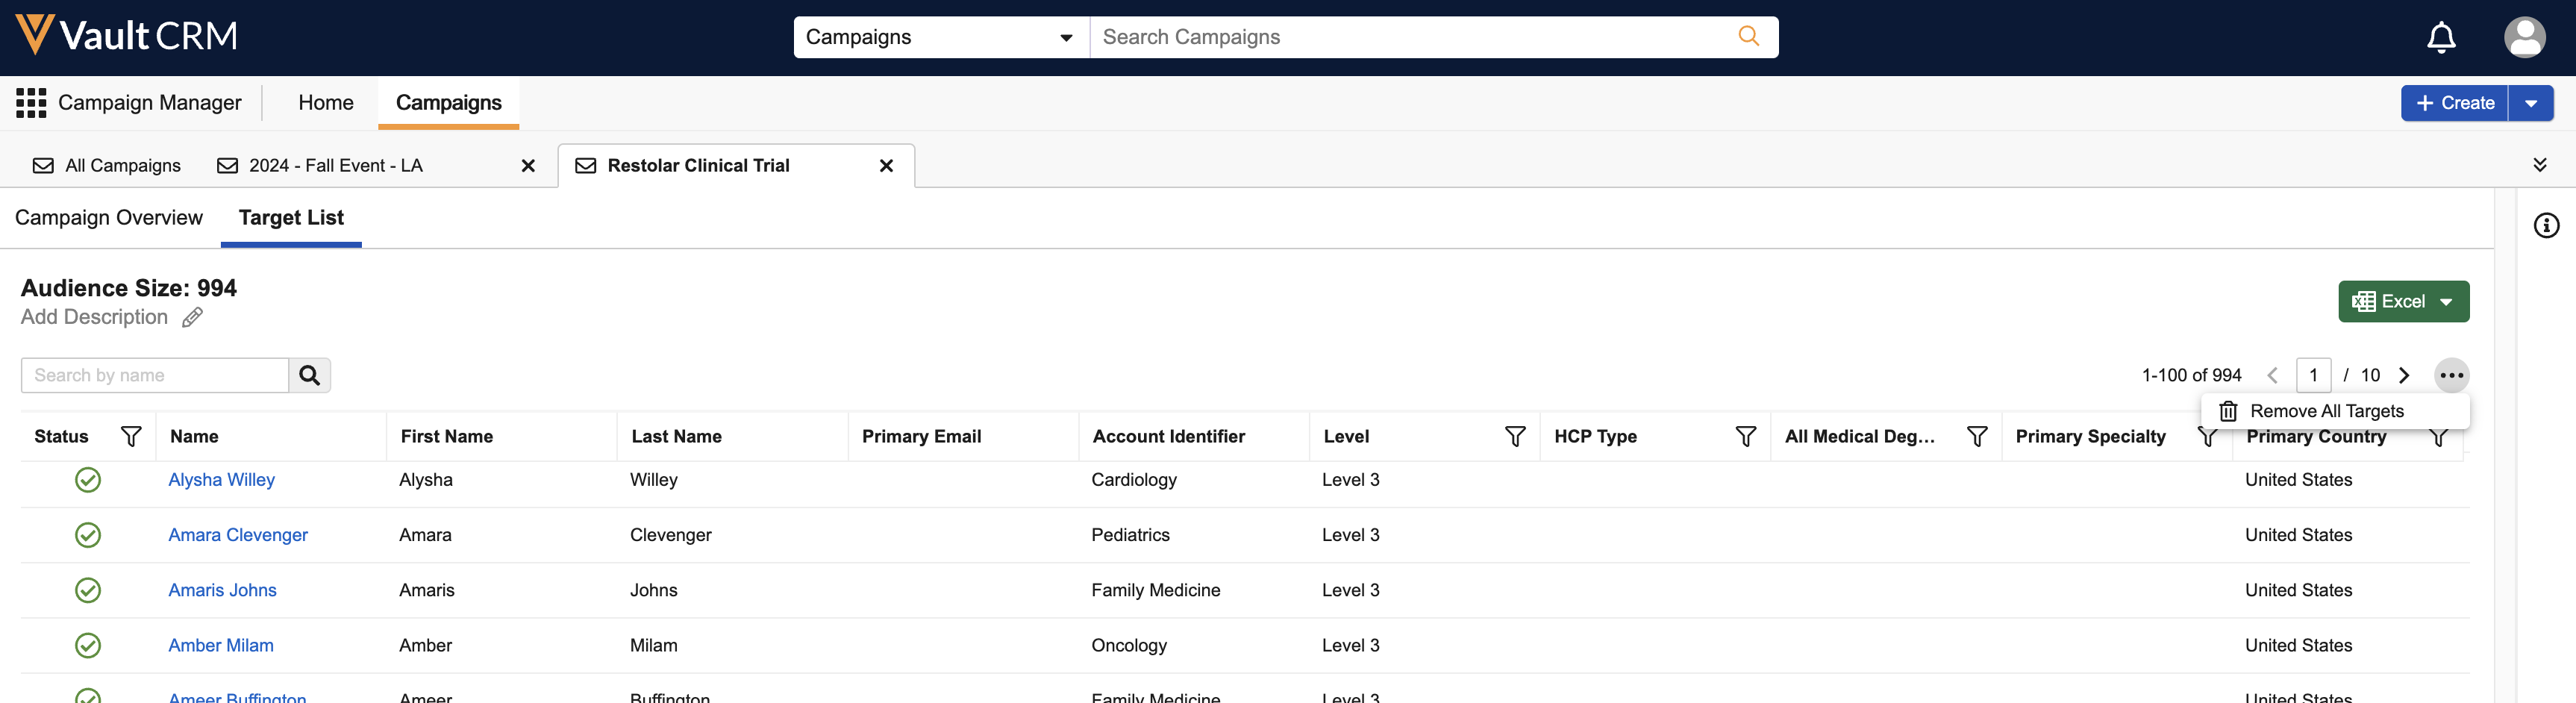Click the magnifier button beside name search

coord(310,376)
